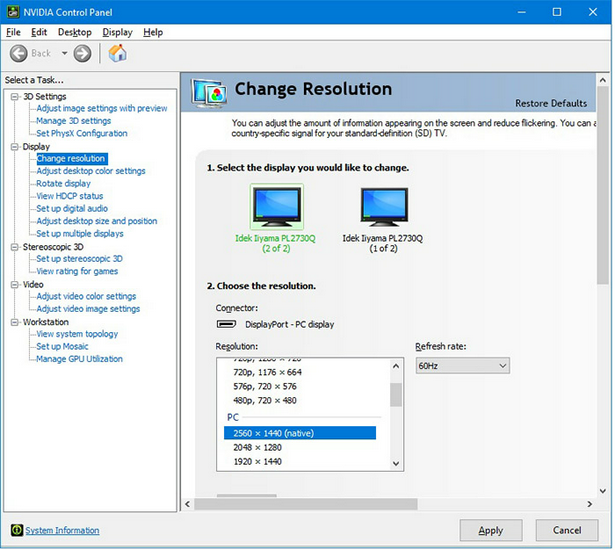Collapse the Display tree node
Image resolution: width=615 pixels, height=550 pixels.
pyautogui.click(x=15, y=147)
